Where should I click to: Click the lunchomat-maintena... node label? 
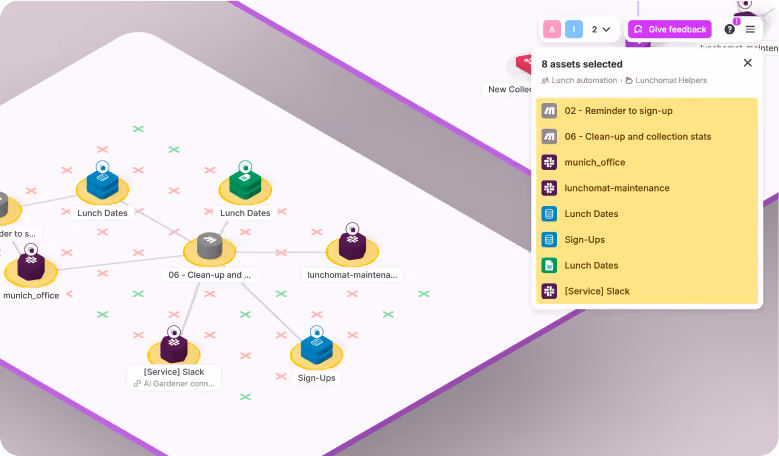(352, 275)
